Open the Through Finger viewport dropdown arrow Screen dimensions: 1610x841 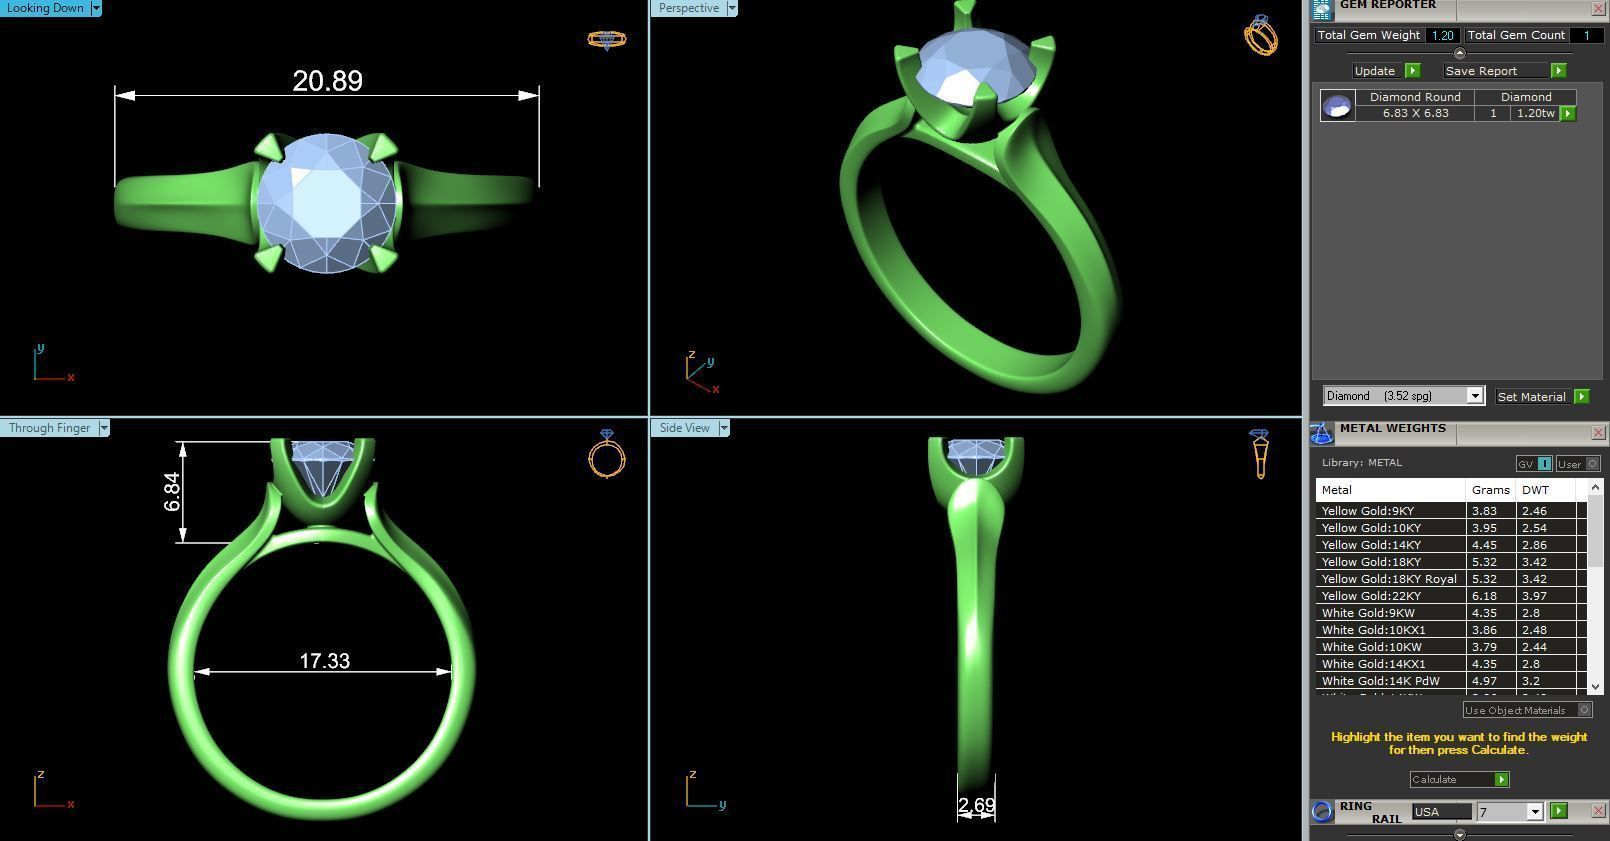[x=104, y=428]
